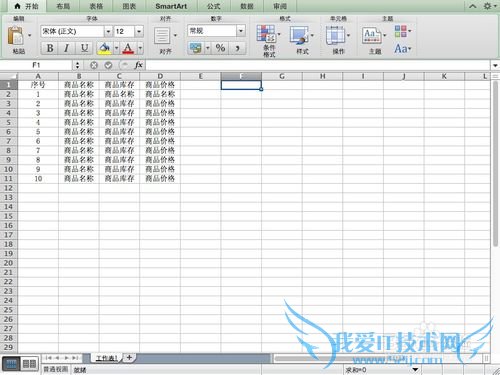The height and width of the screenshot is (375, 500).
Task: Select row 12 header
Action: tap(9, 188)
